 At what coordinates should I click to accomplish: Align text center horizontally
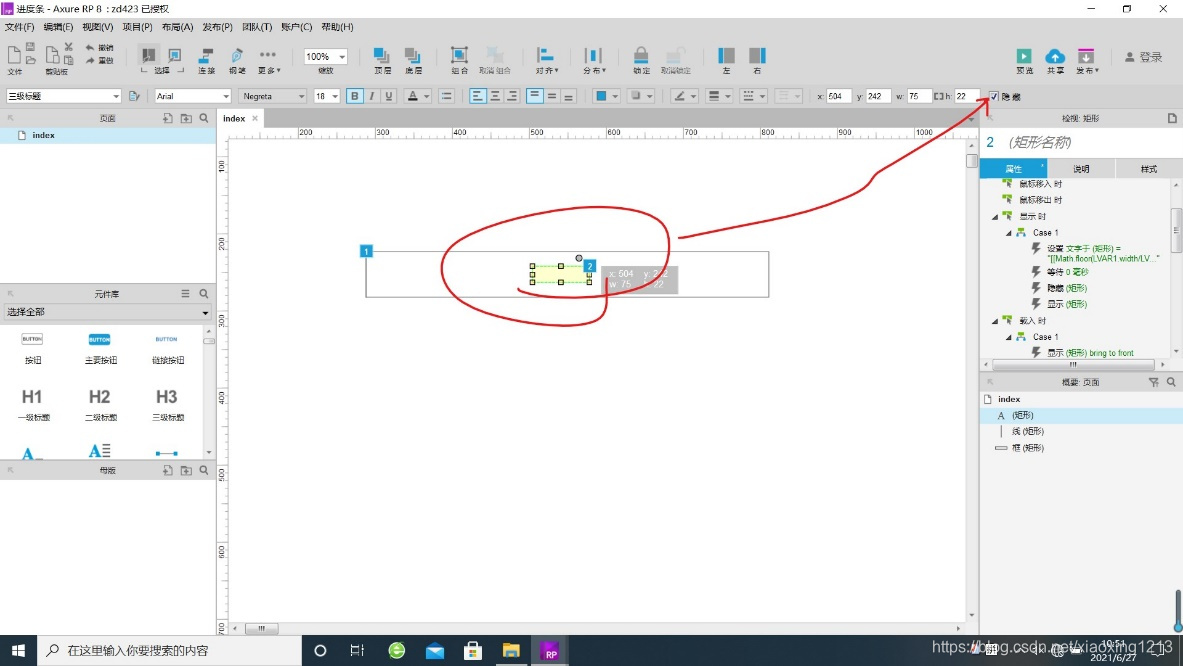[495, 96]
